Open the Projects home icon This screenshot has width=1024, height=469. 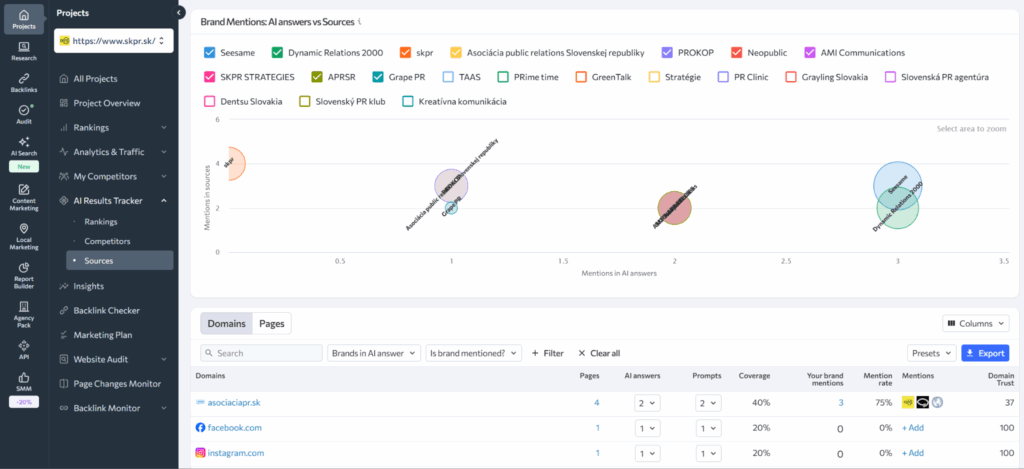tap(24, 15)
